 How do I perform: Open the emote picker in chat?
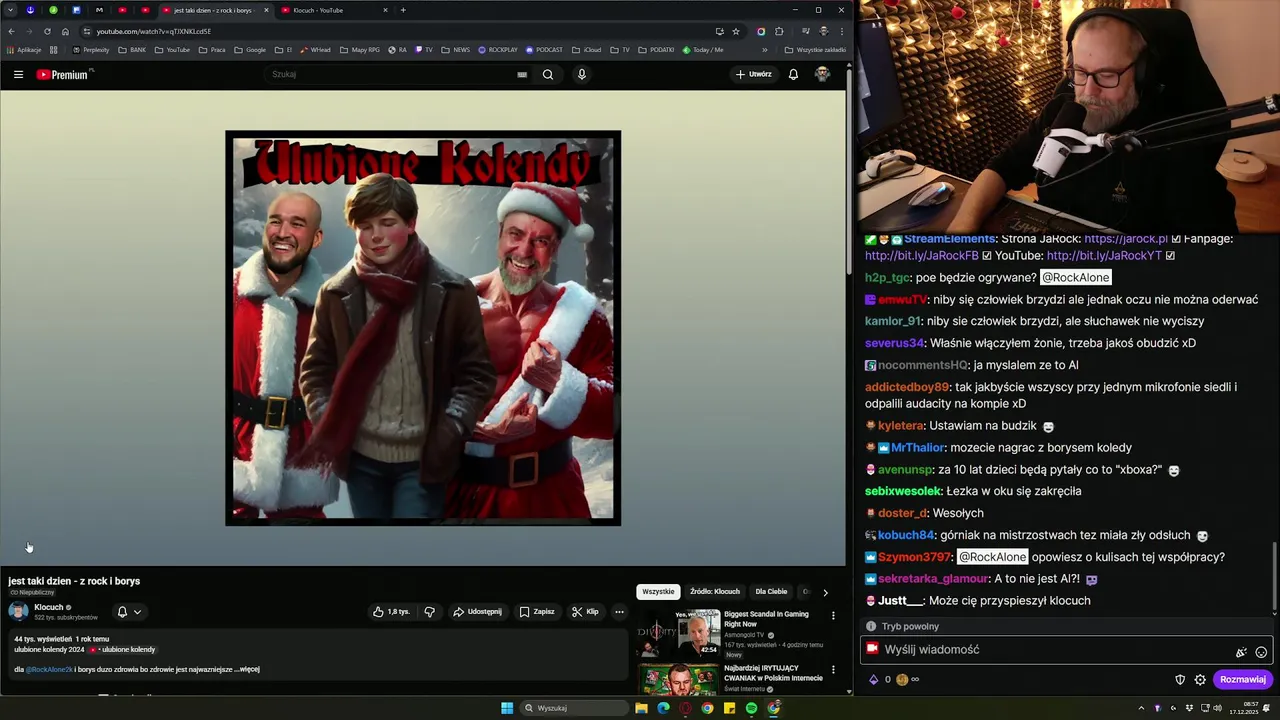[1261, 652]
